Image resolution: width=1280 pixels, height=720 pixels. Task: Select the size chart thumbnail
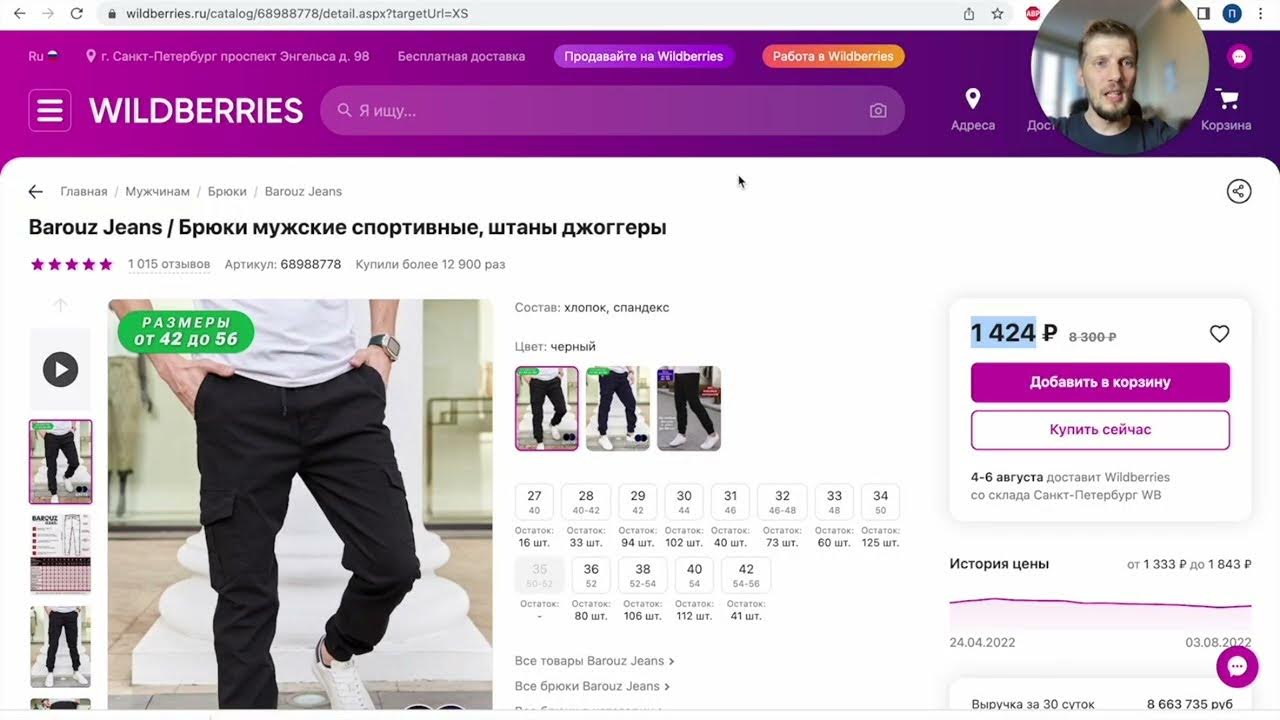pyautogui.click(x=60, y=554)
